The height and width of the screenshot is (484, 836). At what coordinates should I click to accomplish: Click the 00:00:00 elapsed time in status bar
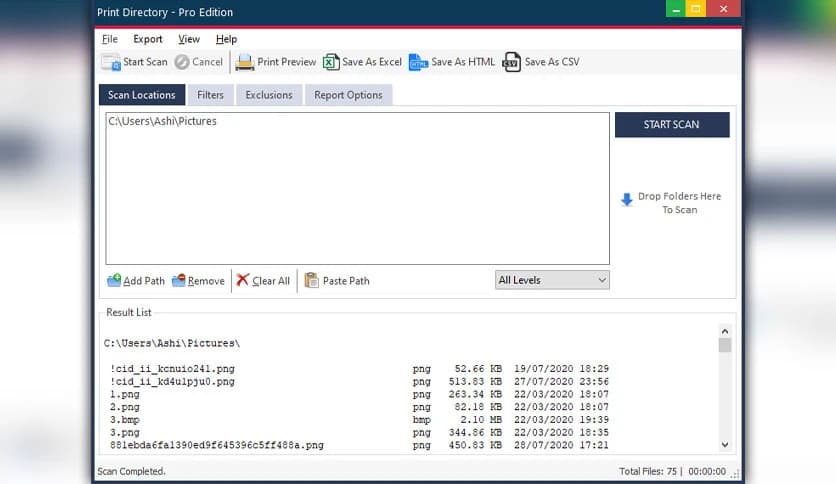pos(707,471)
